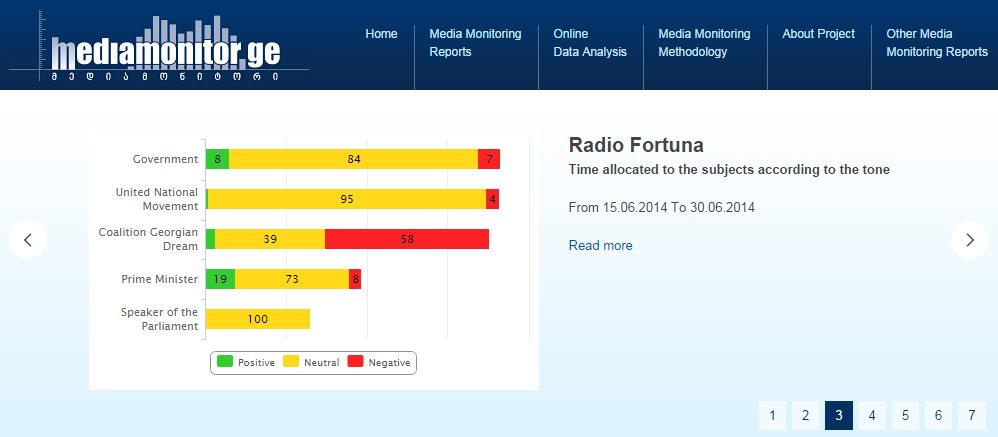
Task: Open Other Media Monitoring Reports menu
Action: pos(937,43)
